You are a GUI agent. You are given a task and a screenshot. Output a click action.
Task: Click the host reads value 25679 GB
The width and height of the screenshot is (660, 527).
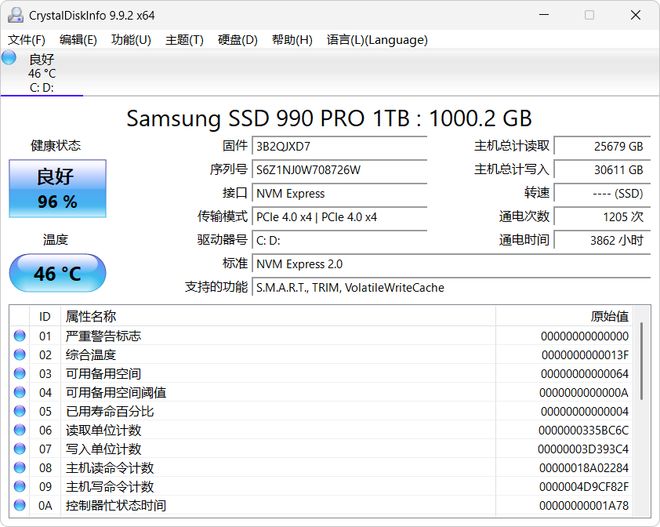coord(602,146)
